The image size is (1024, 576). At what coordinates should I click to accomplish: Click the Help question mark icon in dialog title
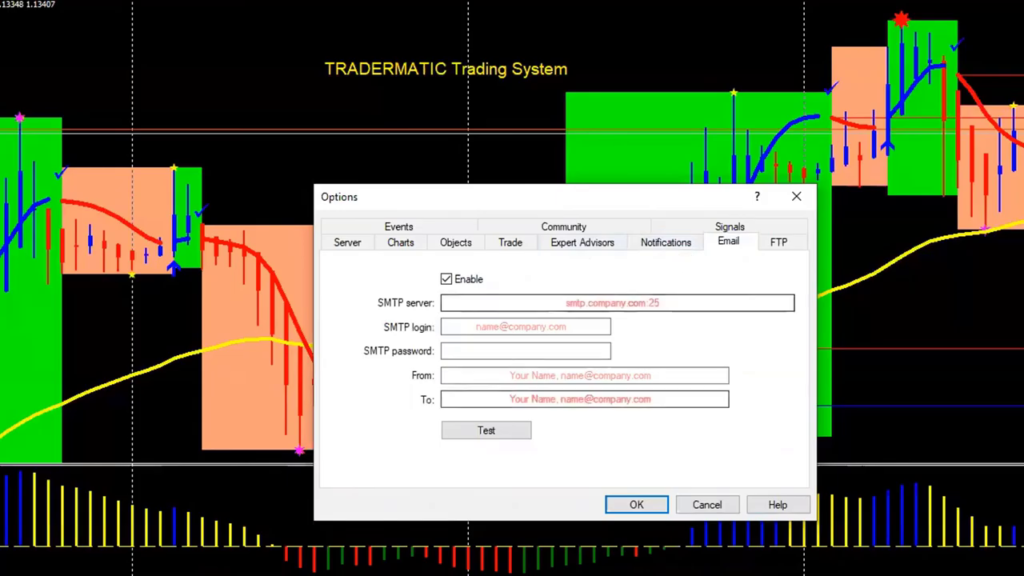click(x=756, y=197)
